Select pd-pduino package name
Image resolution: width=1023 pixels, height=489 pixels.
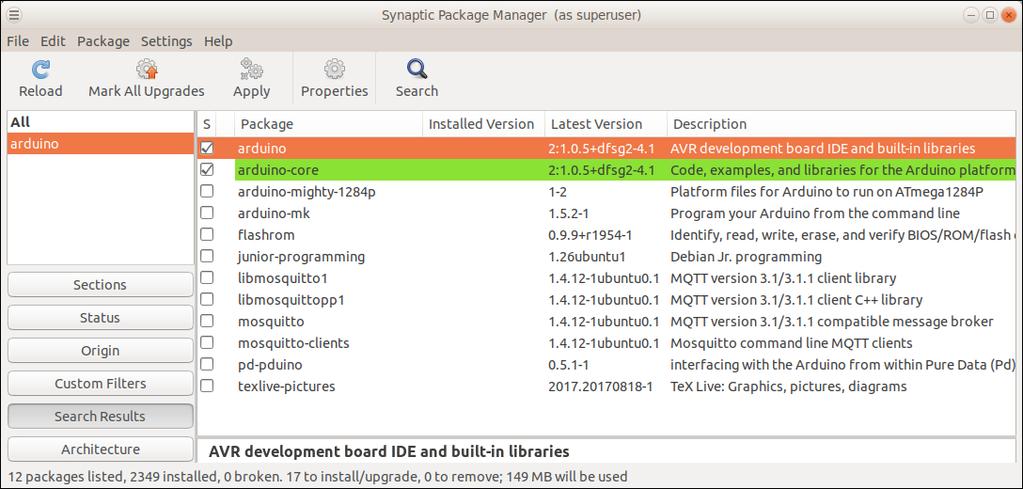tap(270, 364)
